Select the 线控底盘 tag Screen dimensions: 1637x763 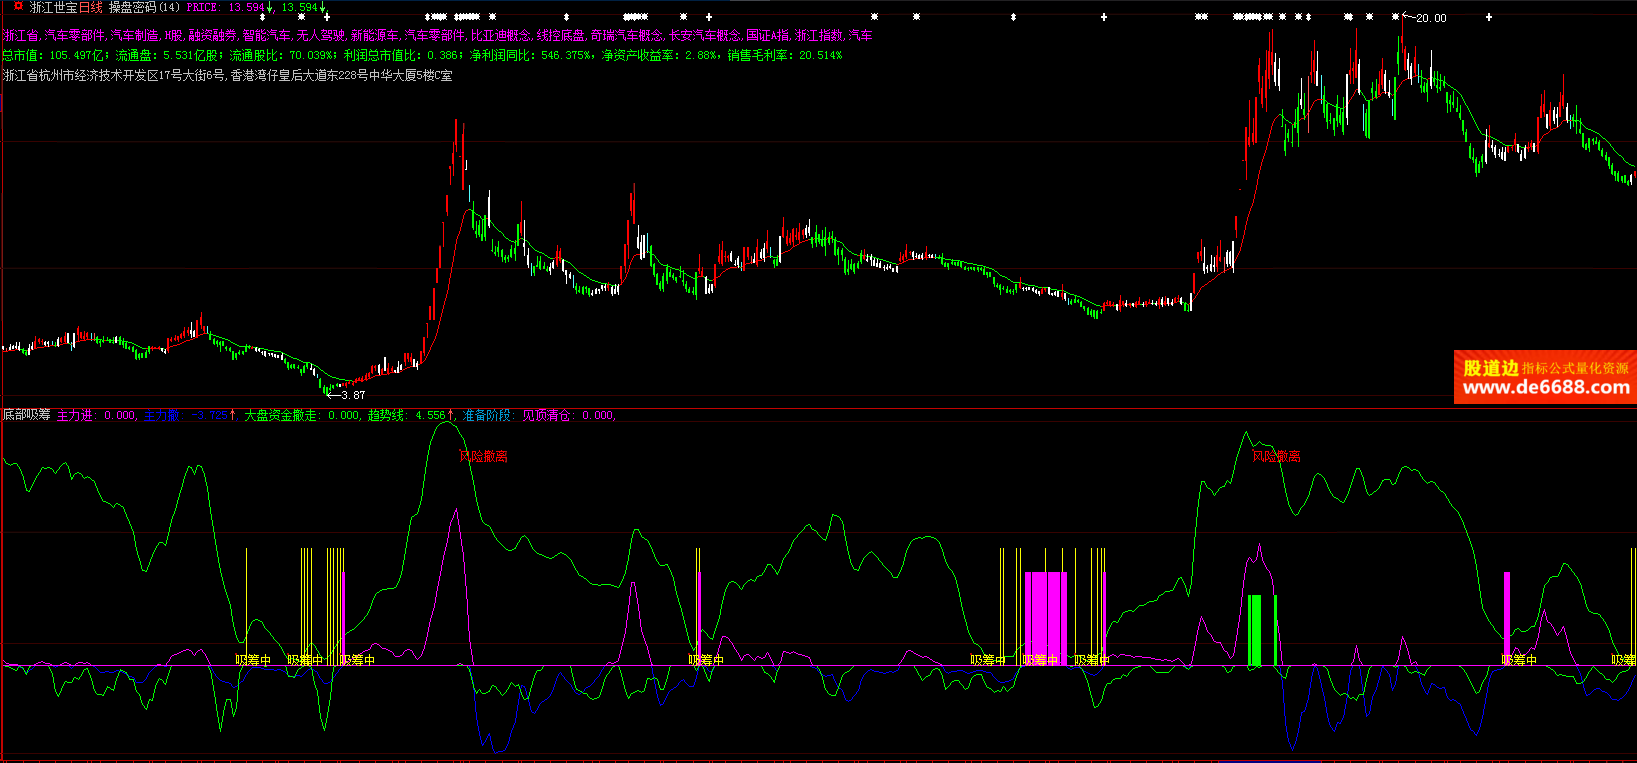(561, 35)
